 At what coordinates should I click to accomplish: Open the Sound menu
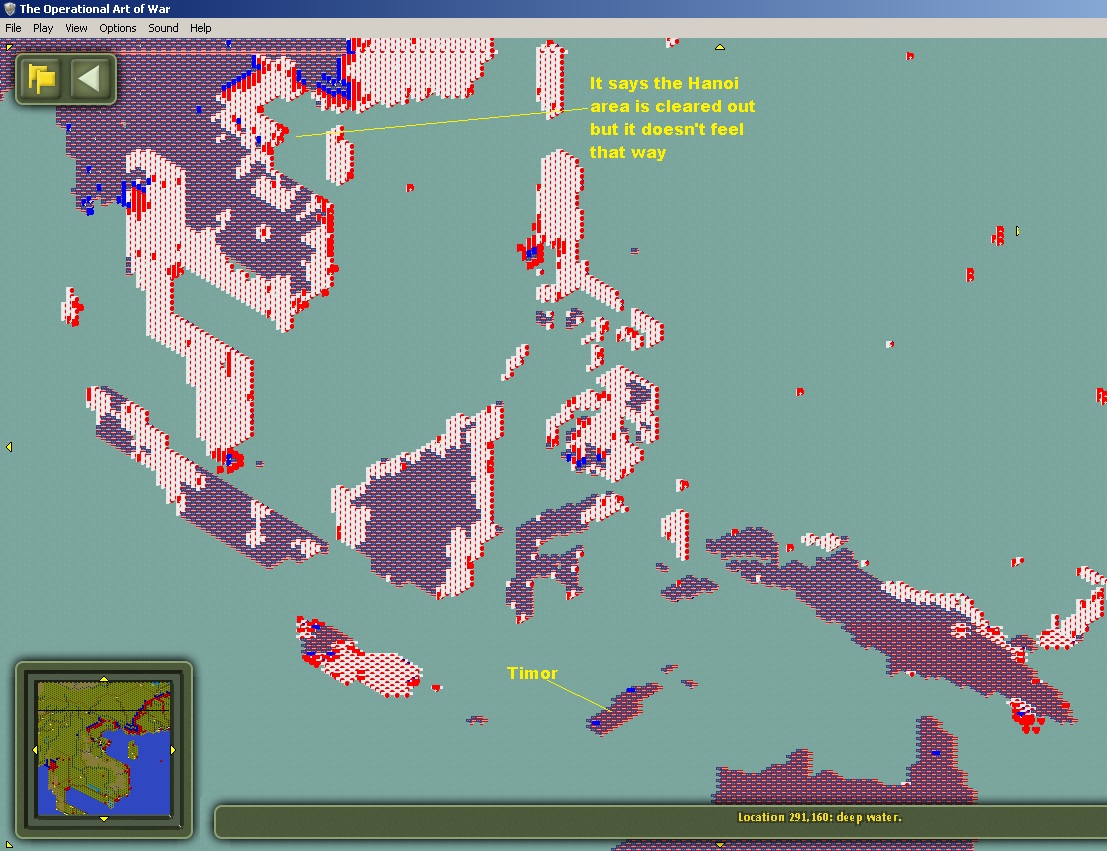(x=163, y=28)
